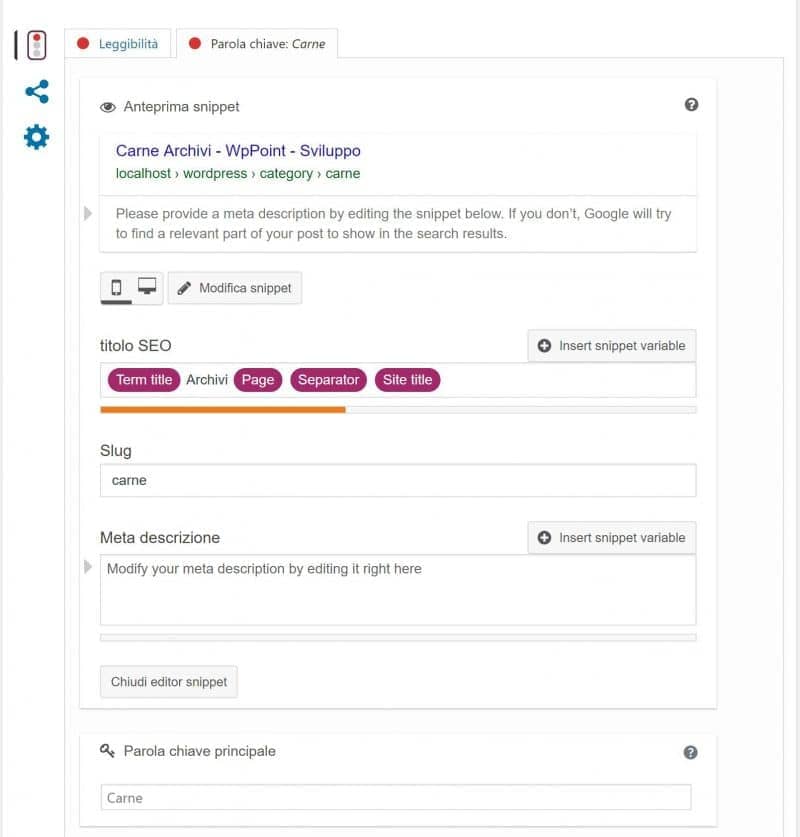Click into the Slug field containing carne
This screenshot has height=837, width=800.
tap(398, 480)
